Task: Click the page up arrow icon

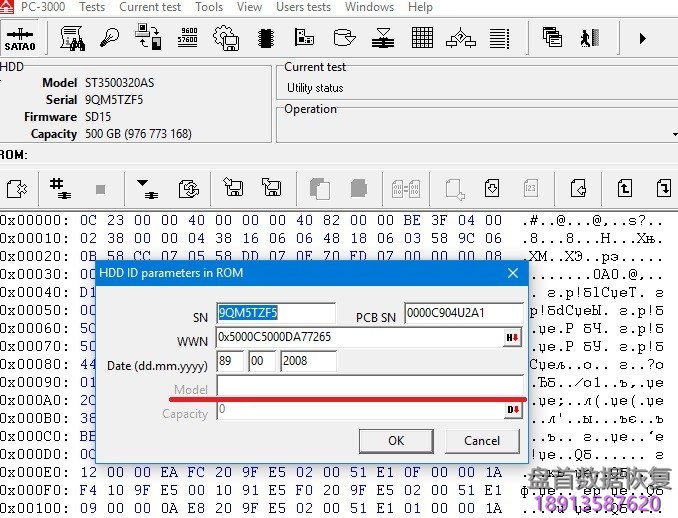Action: pyautogui.click(x=624, y=189)
